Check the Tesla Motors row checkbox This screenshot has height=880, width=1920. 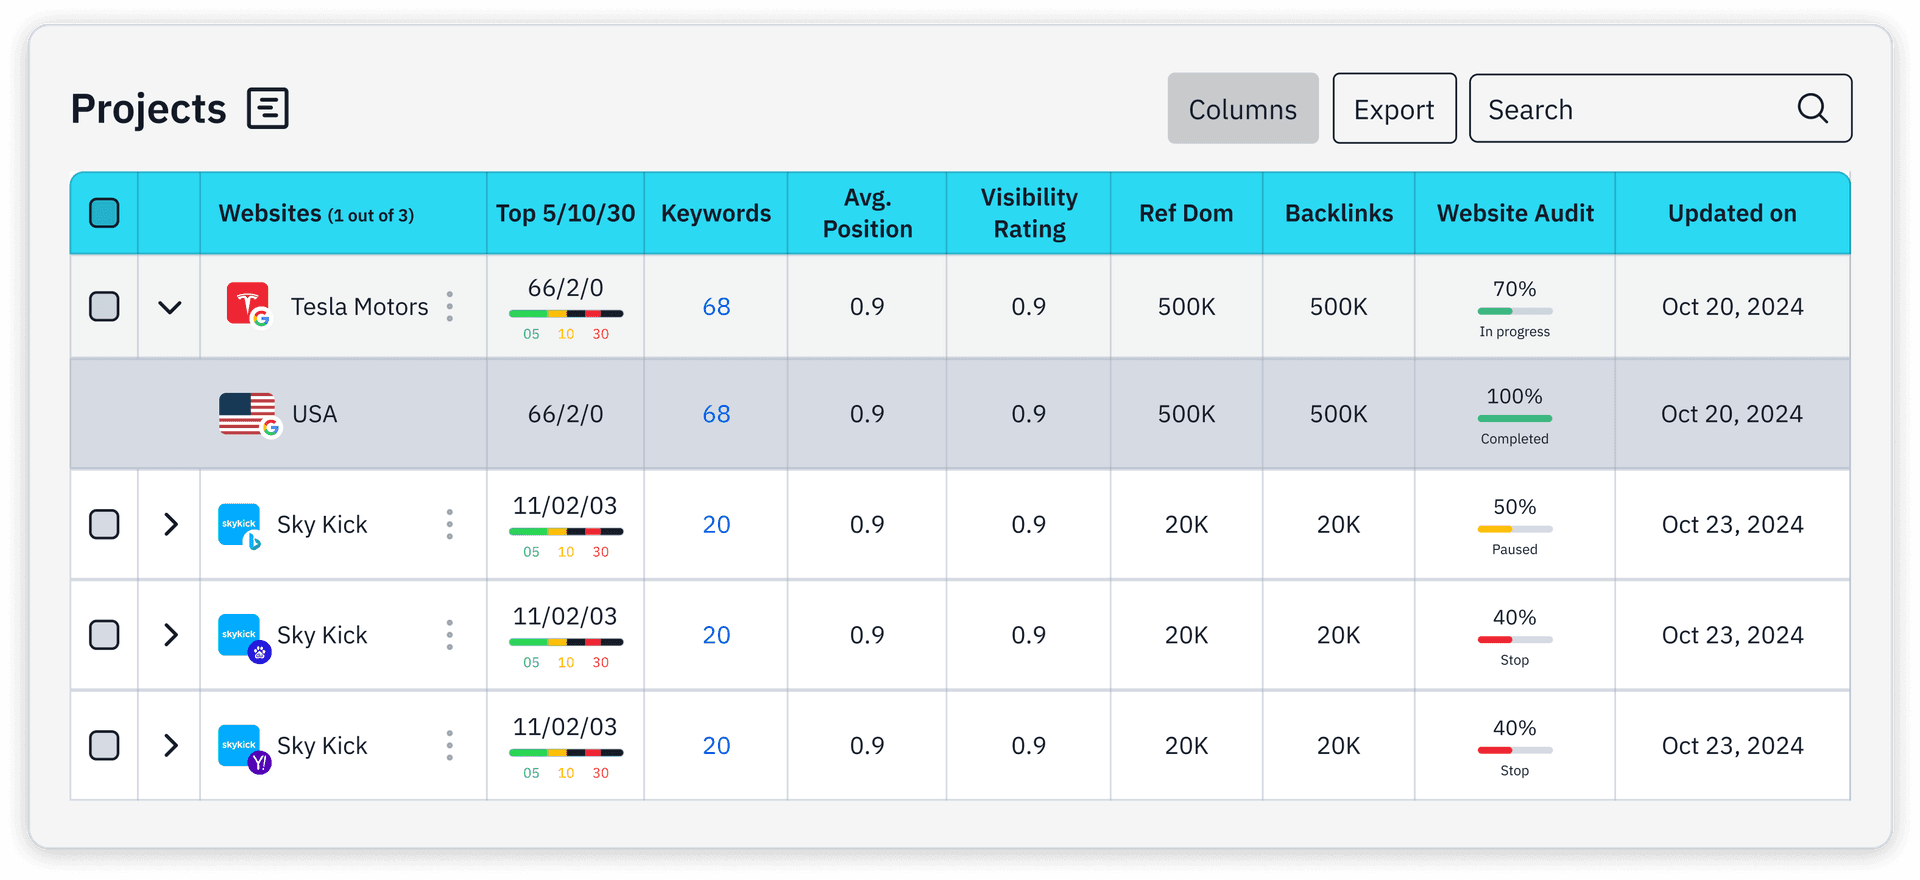104,306
